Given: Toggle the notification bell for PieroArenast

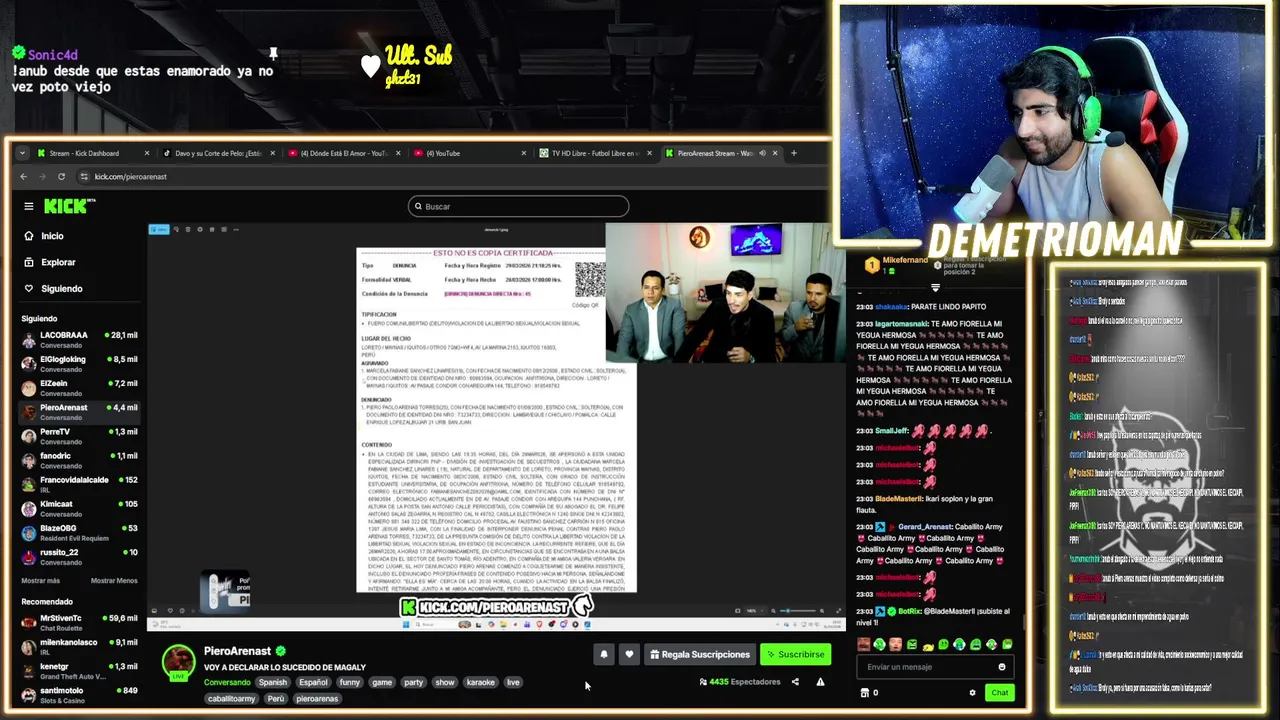Looking at the screenshot, I should [x=604, y=654].
